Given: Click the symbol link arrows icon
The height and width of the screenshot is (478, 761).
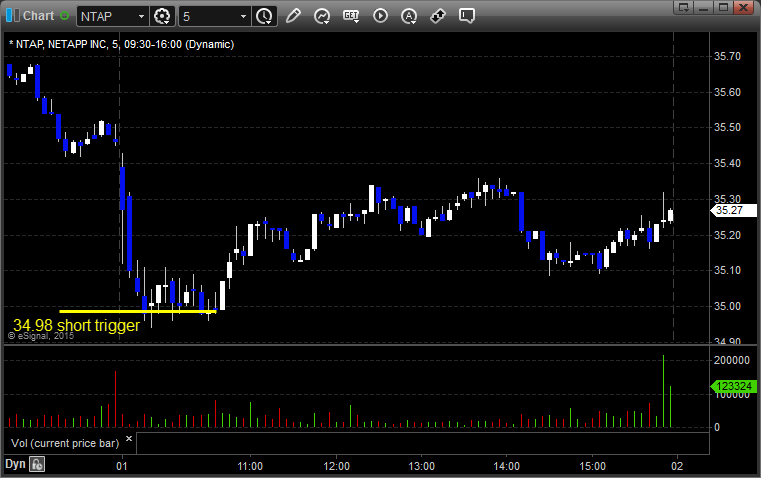Looking at the screenshot, I should coord(438,16).
